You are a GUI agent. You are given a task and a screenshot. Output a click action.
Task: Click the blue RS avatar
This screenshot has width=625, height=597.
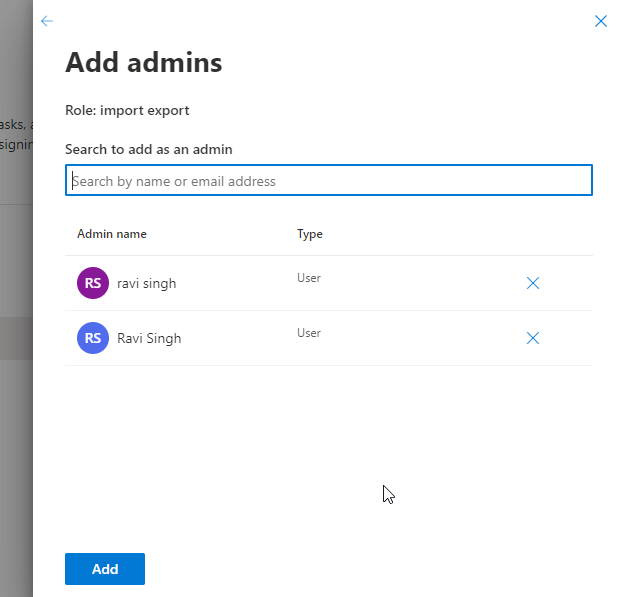pyautogui.click(x=93, y=338)
